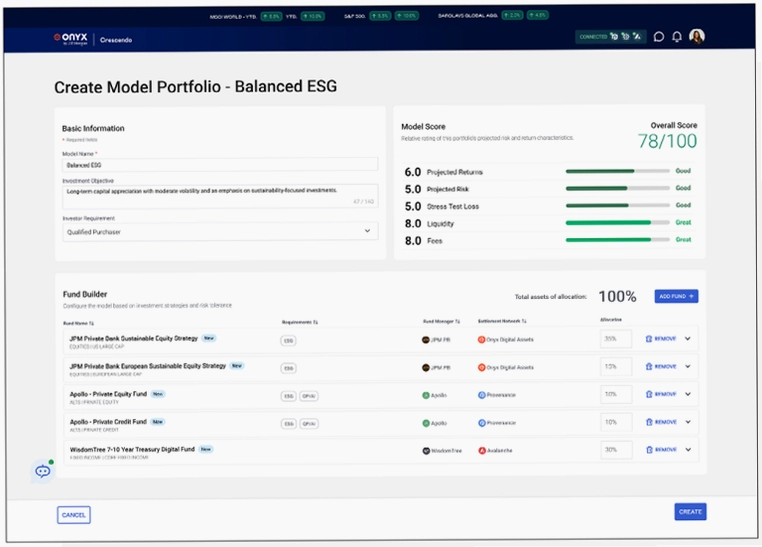The width and height of the screenshot is (762, 547).
Task: Click the Projected Risk score bar
Action: (618, 188)
